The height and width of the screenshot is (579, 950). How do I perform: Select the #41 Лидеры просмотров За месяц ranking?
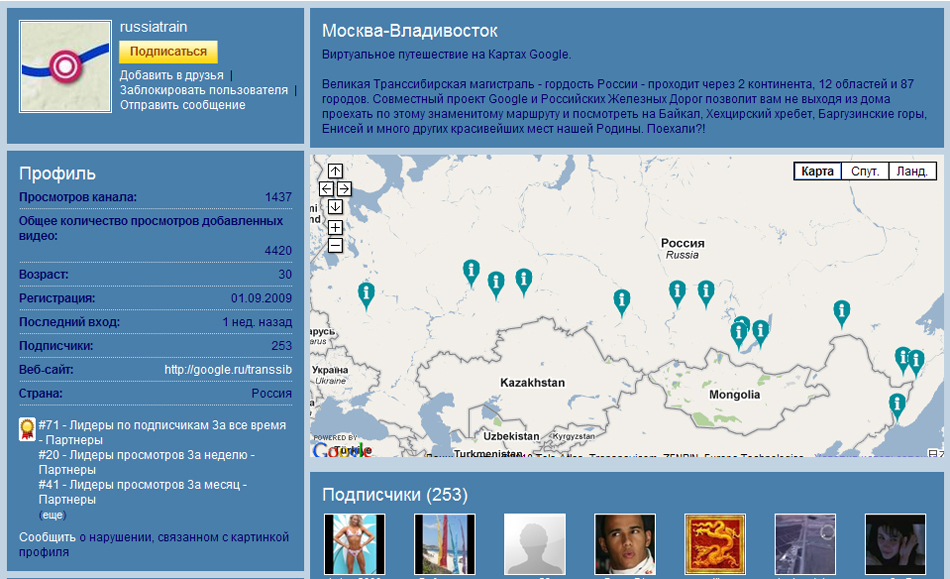coord(142,492)
